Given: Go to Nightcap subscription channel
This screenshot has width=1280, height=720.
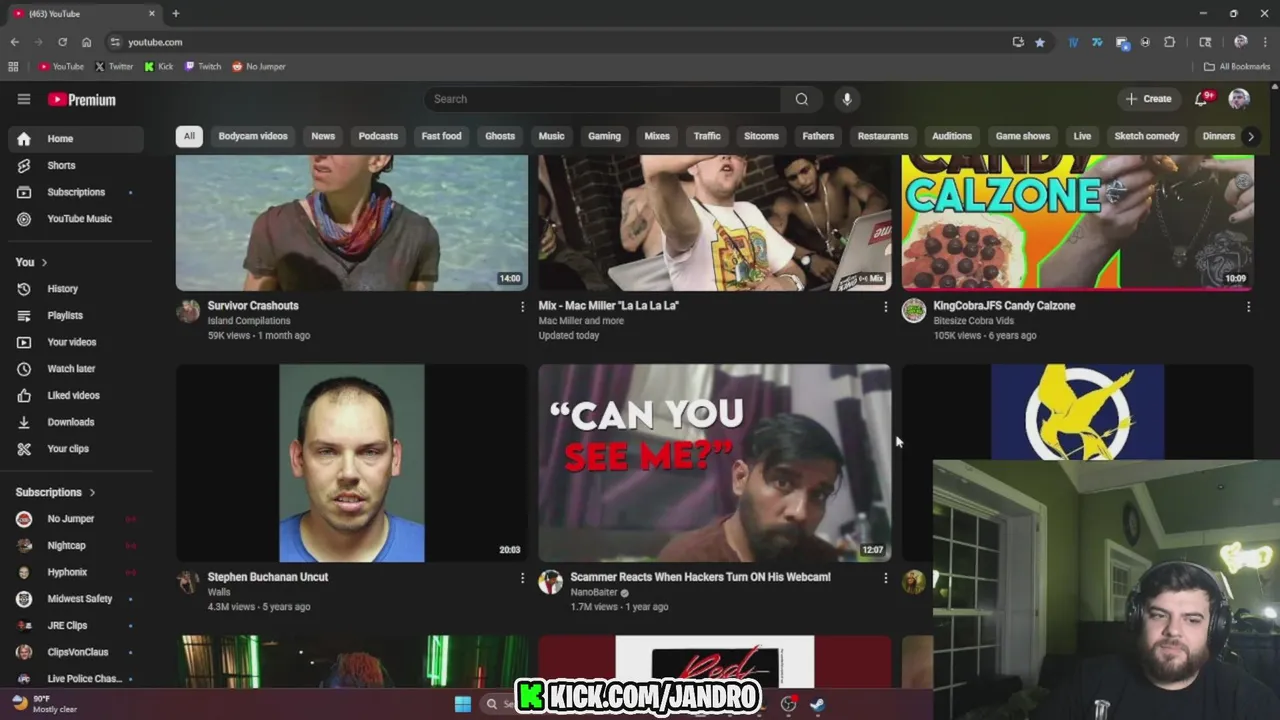Looking at the screenshot, I should [x=66, y=546].
